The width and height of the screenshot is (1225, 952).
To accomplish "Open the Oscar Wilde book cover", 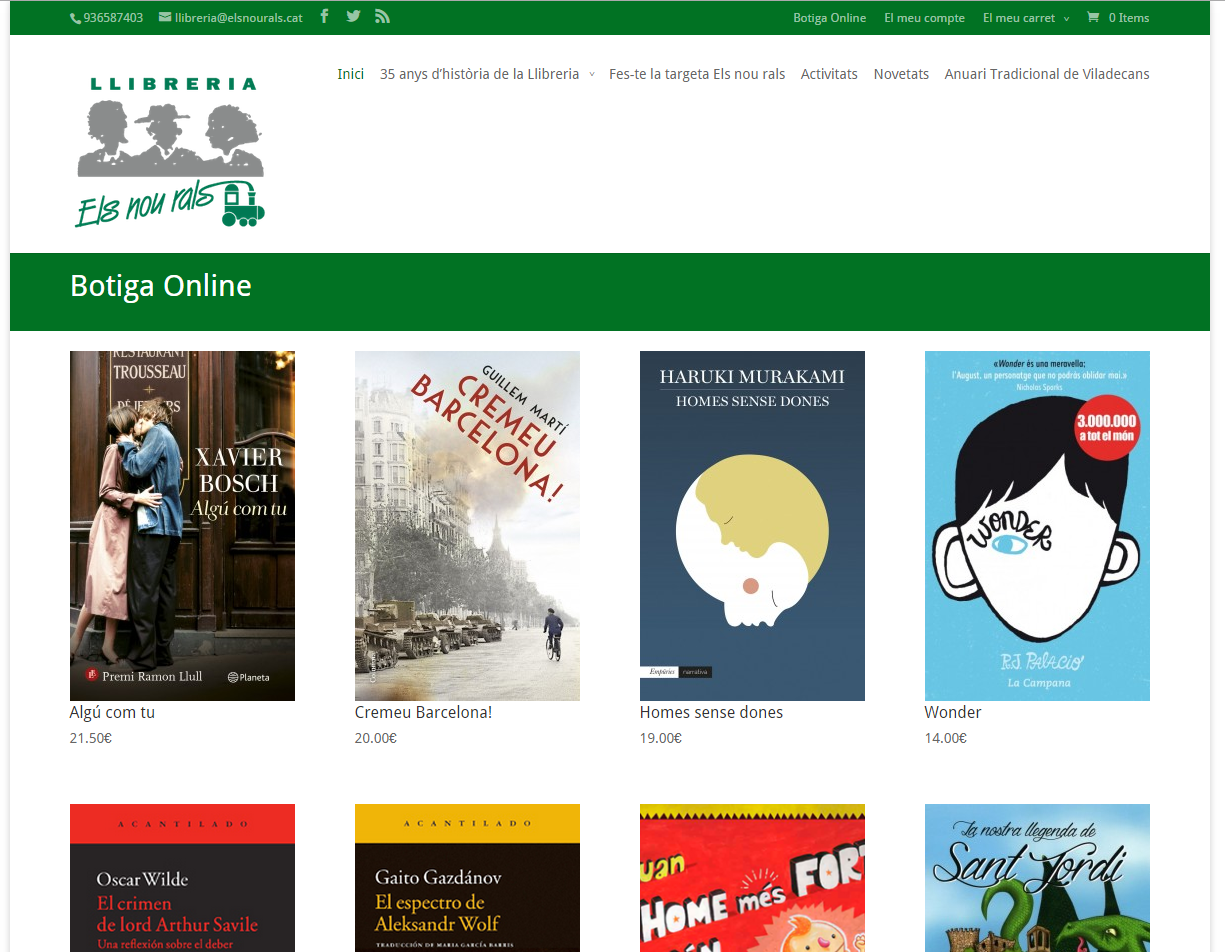I will click(182, 878).
